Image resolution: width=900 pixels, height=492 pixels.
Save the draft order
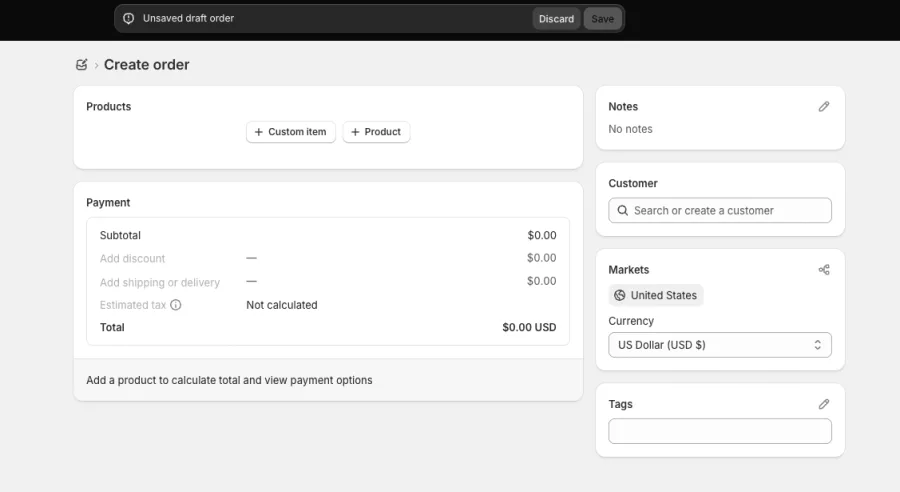tap(603, 19)
